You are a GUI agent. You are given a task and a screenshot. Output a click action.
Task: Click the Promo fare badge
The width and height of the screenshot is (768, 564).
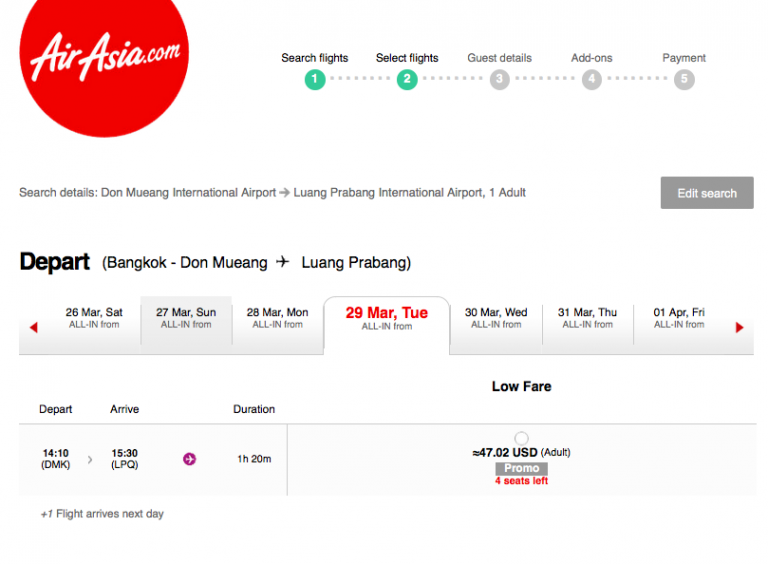522,468
